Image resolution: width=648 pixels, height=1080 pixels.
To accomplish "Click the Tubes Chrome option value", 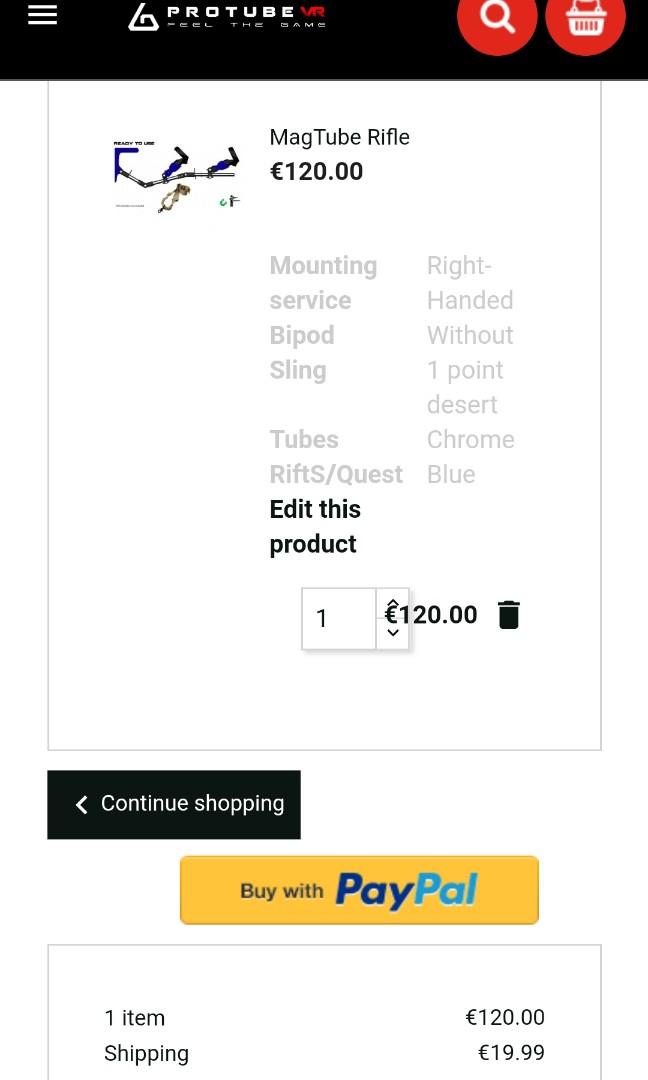I will tap(470, 439).
